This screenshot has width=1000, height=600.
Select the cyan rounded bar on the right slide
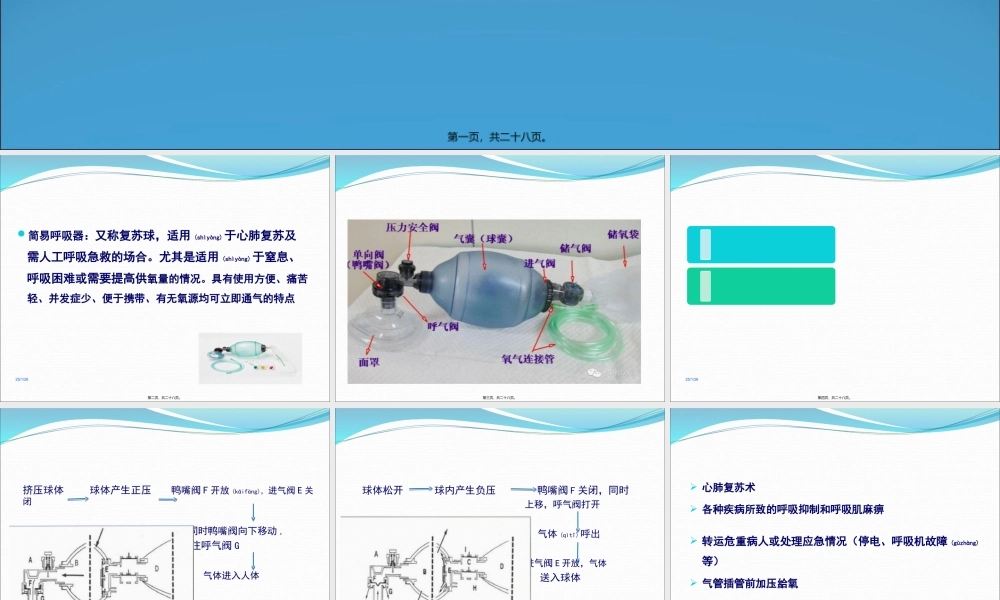pyautogui.click(x=760, y=245)
